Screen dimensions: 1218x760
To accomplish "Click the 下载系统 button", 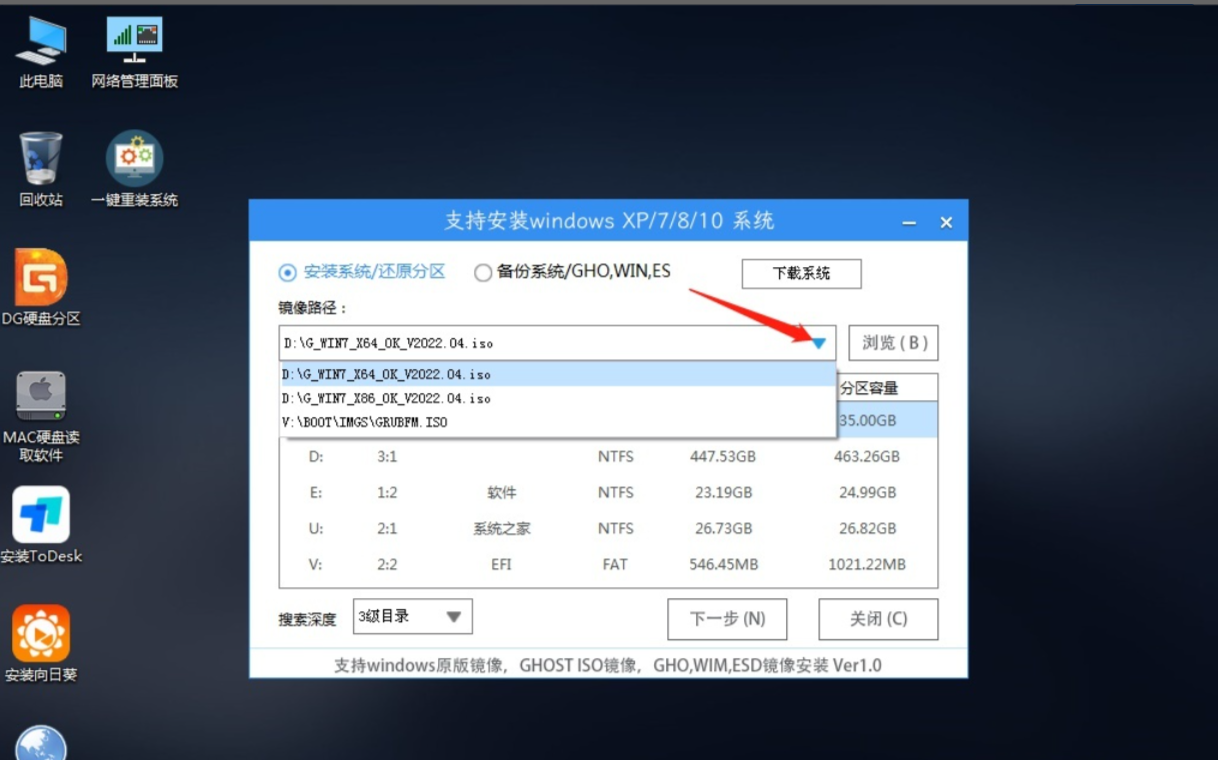I will pyautogui.click(x=801, y=273).
